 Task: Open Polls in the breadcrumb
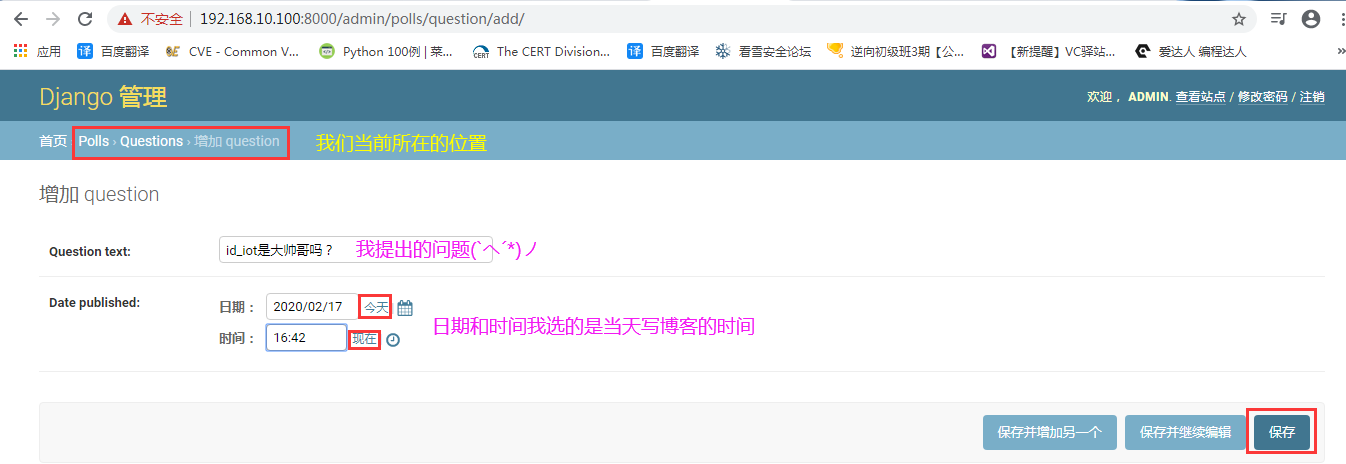[x=94, y=141]
